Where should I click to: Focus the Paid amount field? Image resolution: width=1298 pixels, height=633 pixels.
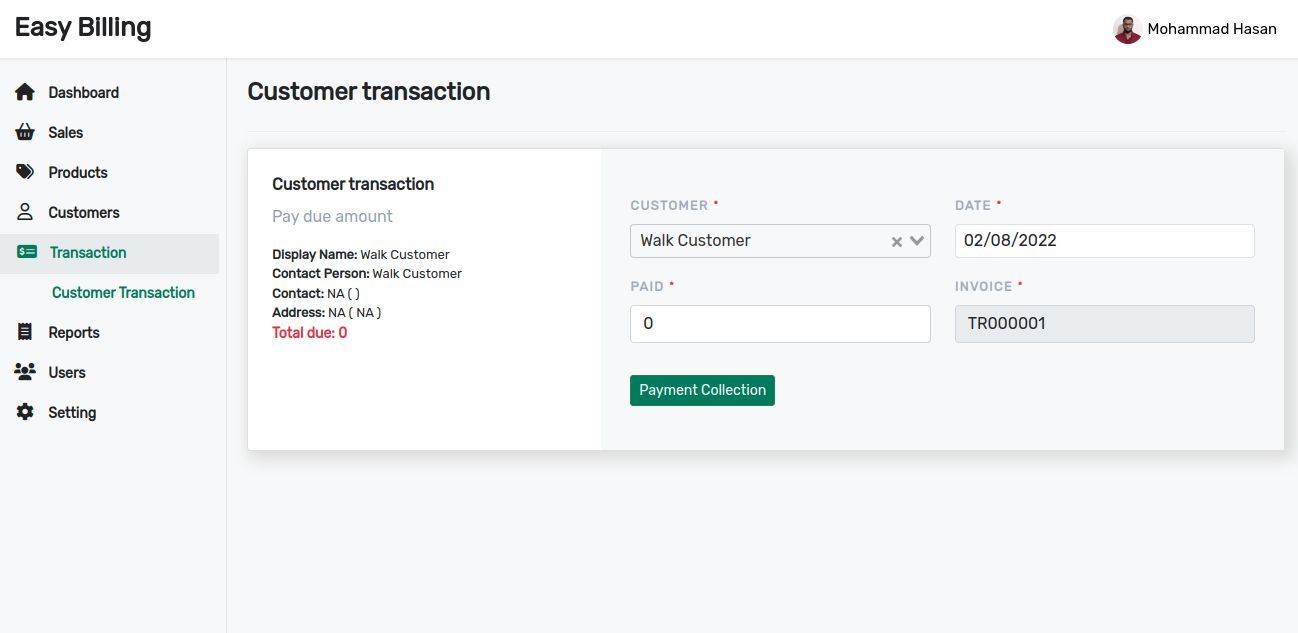780,324
